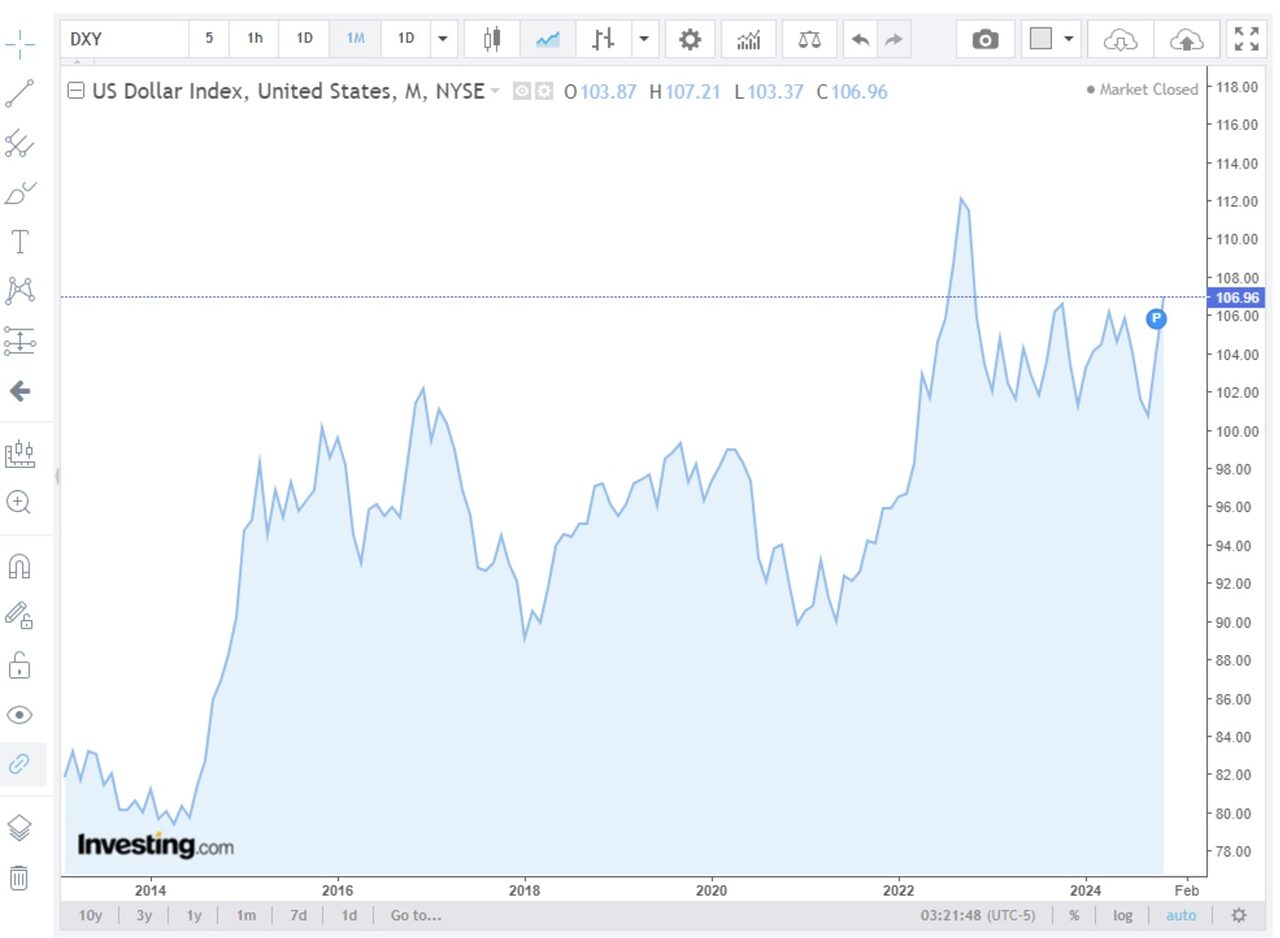Screen dimensions: 1280x938
Task: Select the highlighted 1M interval
Action: (355, 39)
